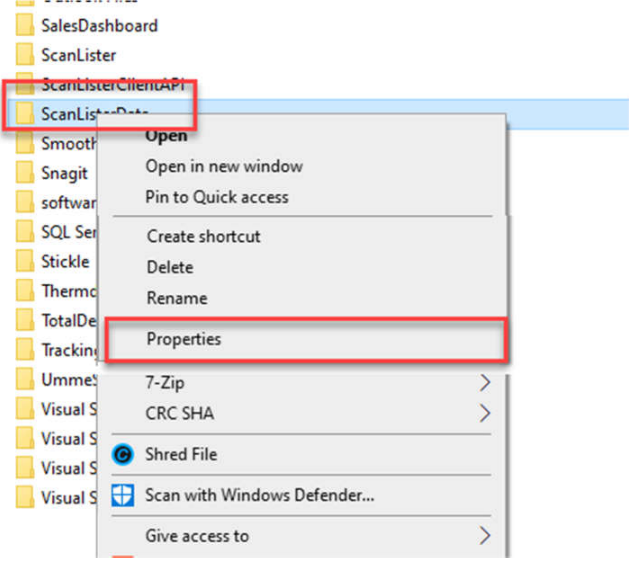
Task: Open Properties from the context menu
Action: click(x=184, y=340)
